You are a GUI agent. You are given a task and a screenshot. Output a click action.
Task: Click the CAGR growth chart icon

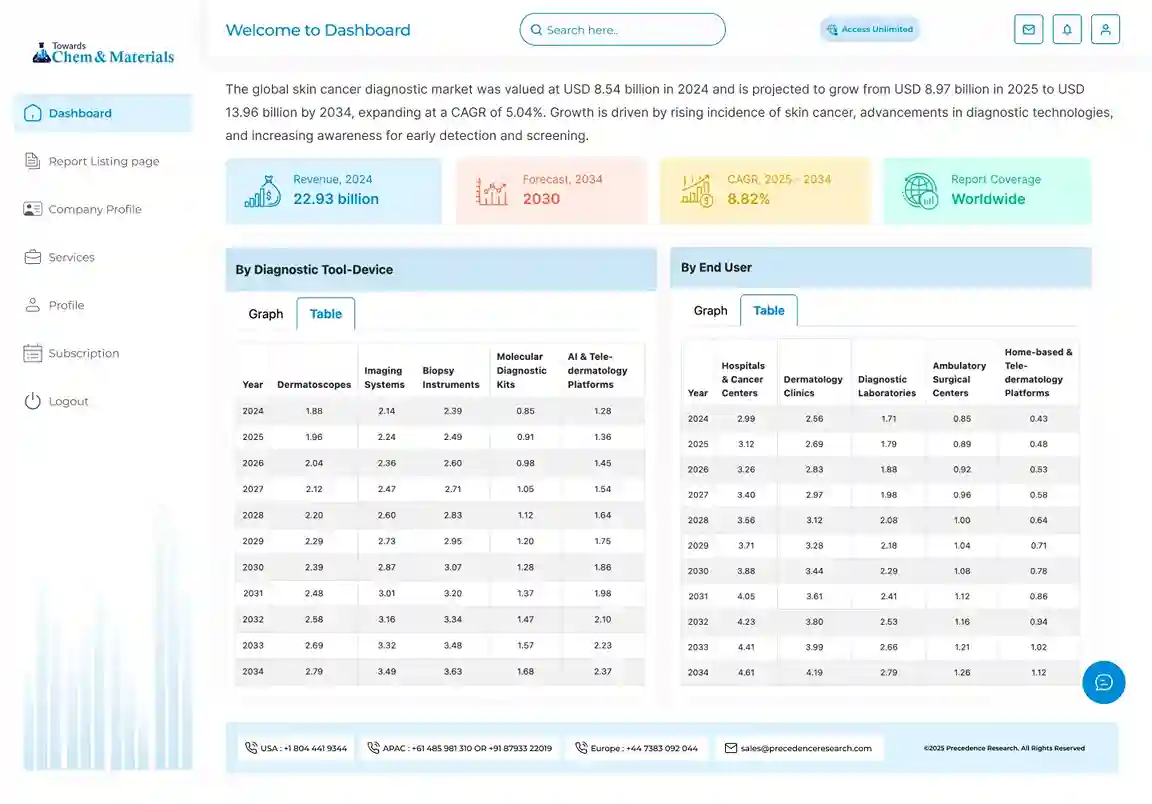tap(696, 190)
